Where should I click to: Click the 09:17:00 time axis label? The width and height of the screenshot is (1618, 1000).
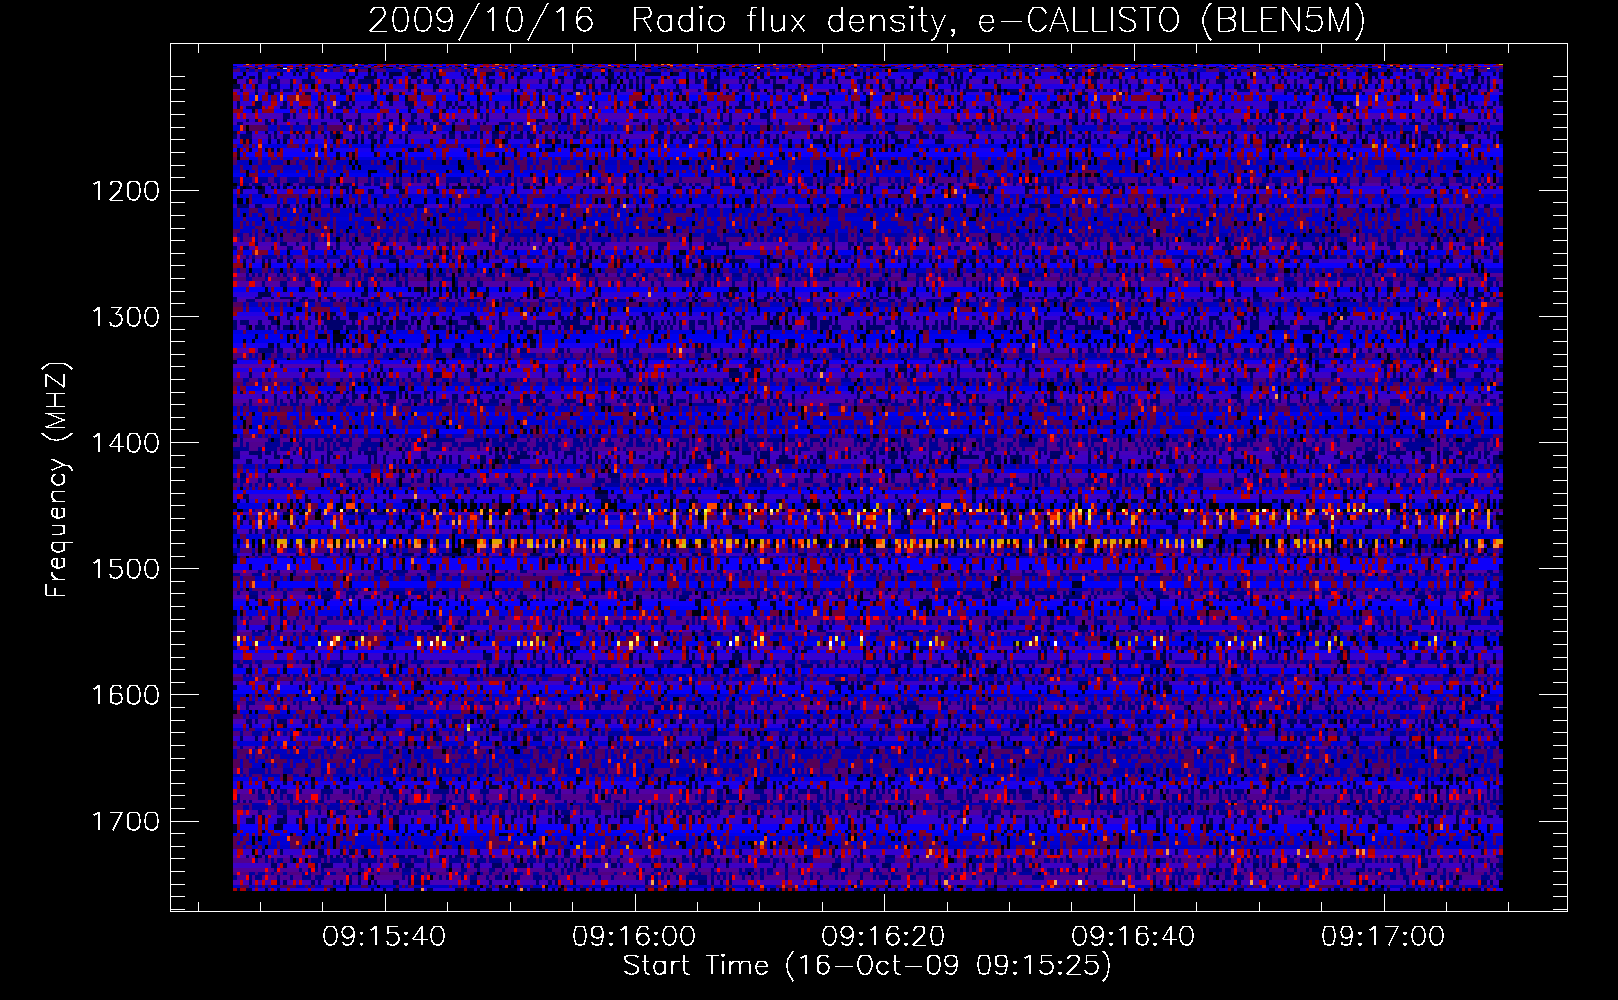[x=1383, y=937]
